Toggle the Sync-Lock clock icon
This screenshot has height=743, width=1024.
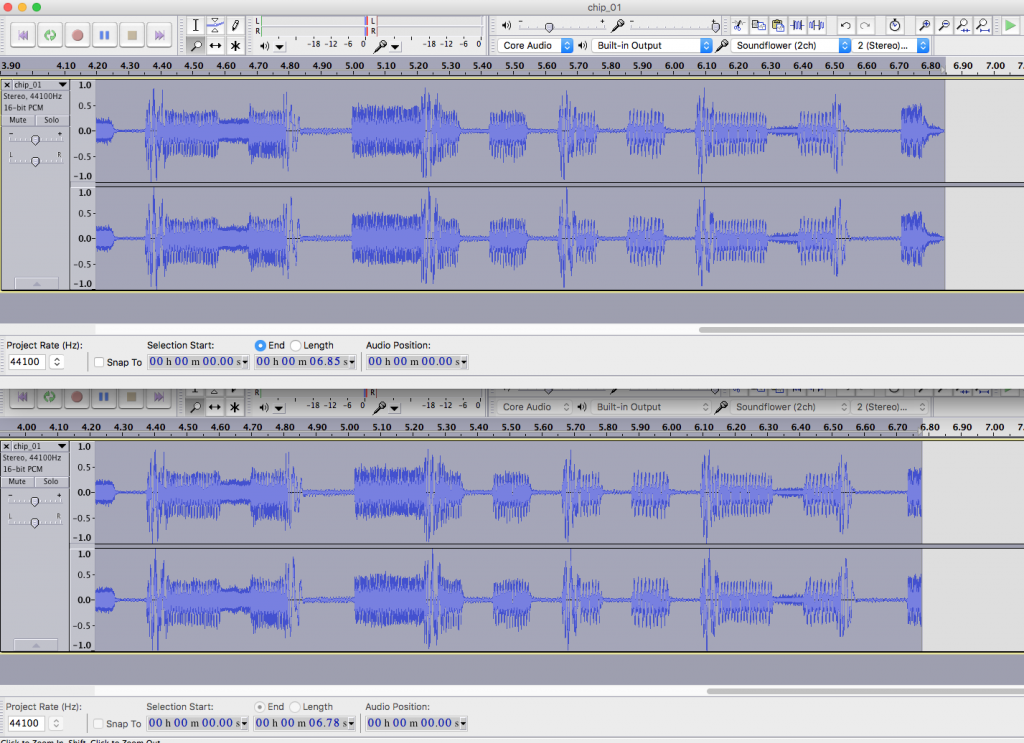click(x=895, y=25)
